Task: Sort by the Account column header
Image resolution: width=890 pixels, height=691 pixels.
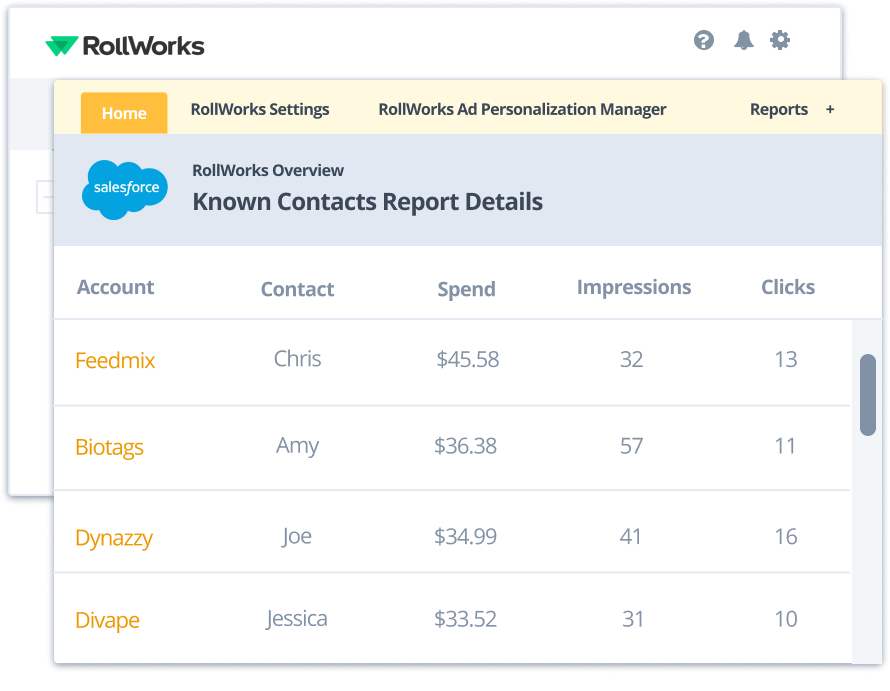Action: [x=115, y=287]
